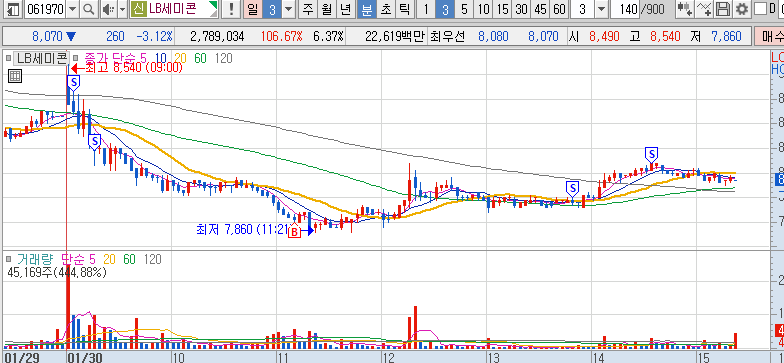The width and height of the screenshot is (784, 363).
Task: Click the 120-period moving average legend label
Action: (224, 58)
